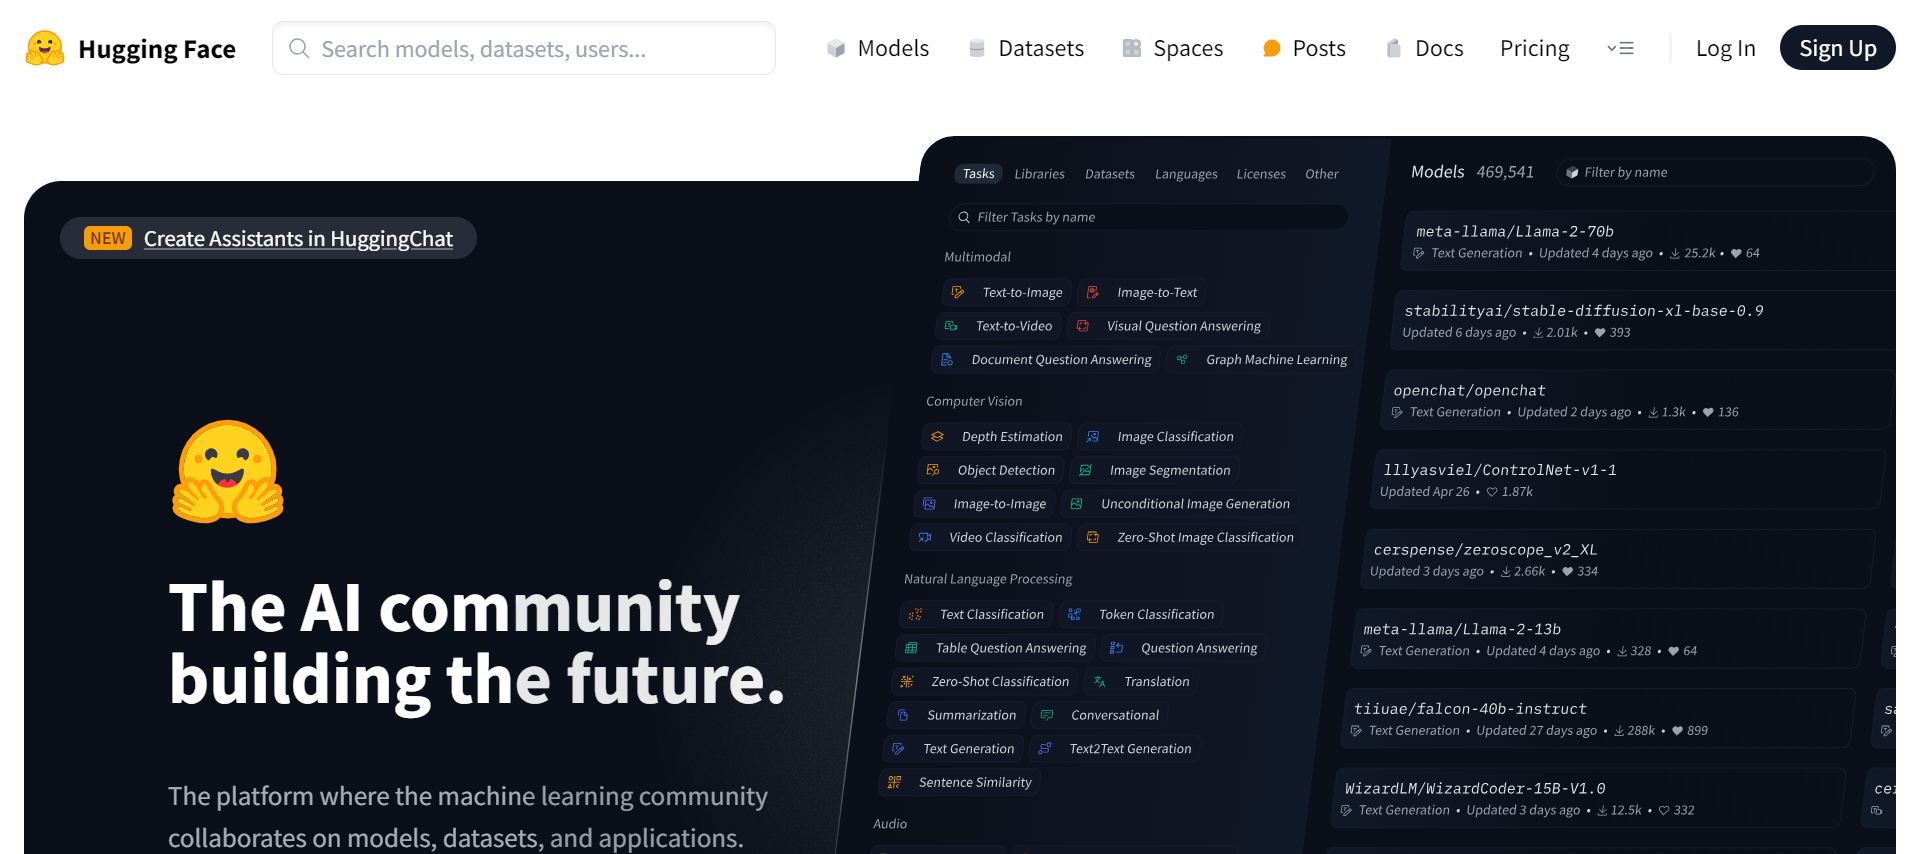Viewport: 1920px width, 854px height.
Task: Click the Docs book icon in navbar
Action: click(x=1394, y=48)
